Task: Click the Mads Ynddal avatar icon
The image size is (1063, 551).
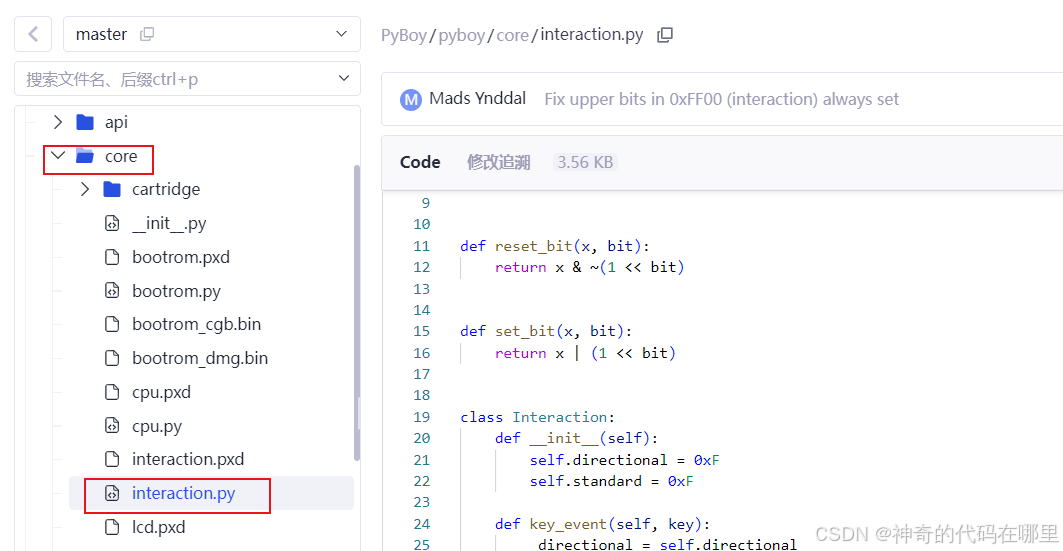Action: [410, 100]
